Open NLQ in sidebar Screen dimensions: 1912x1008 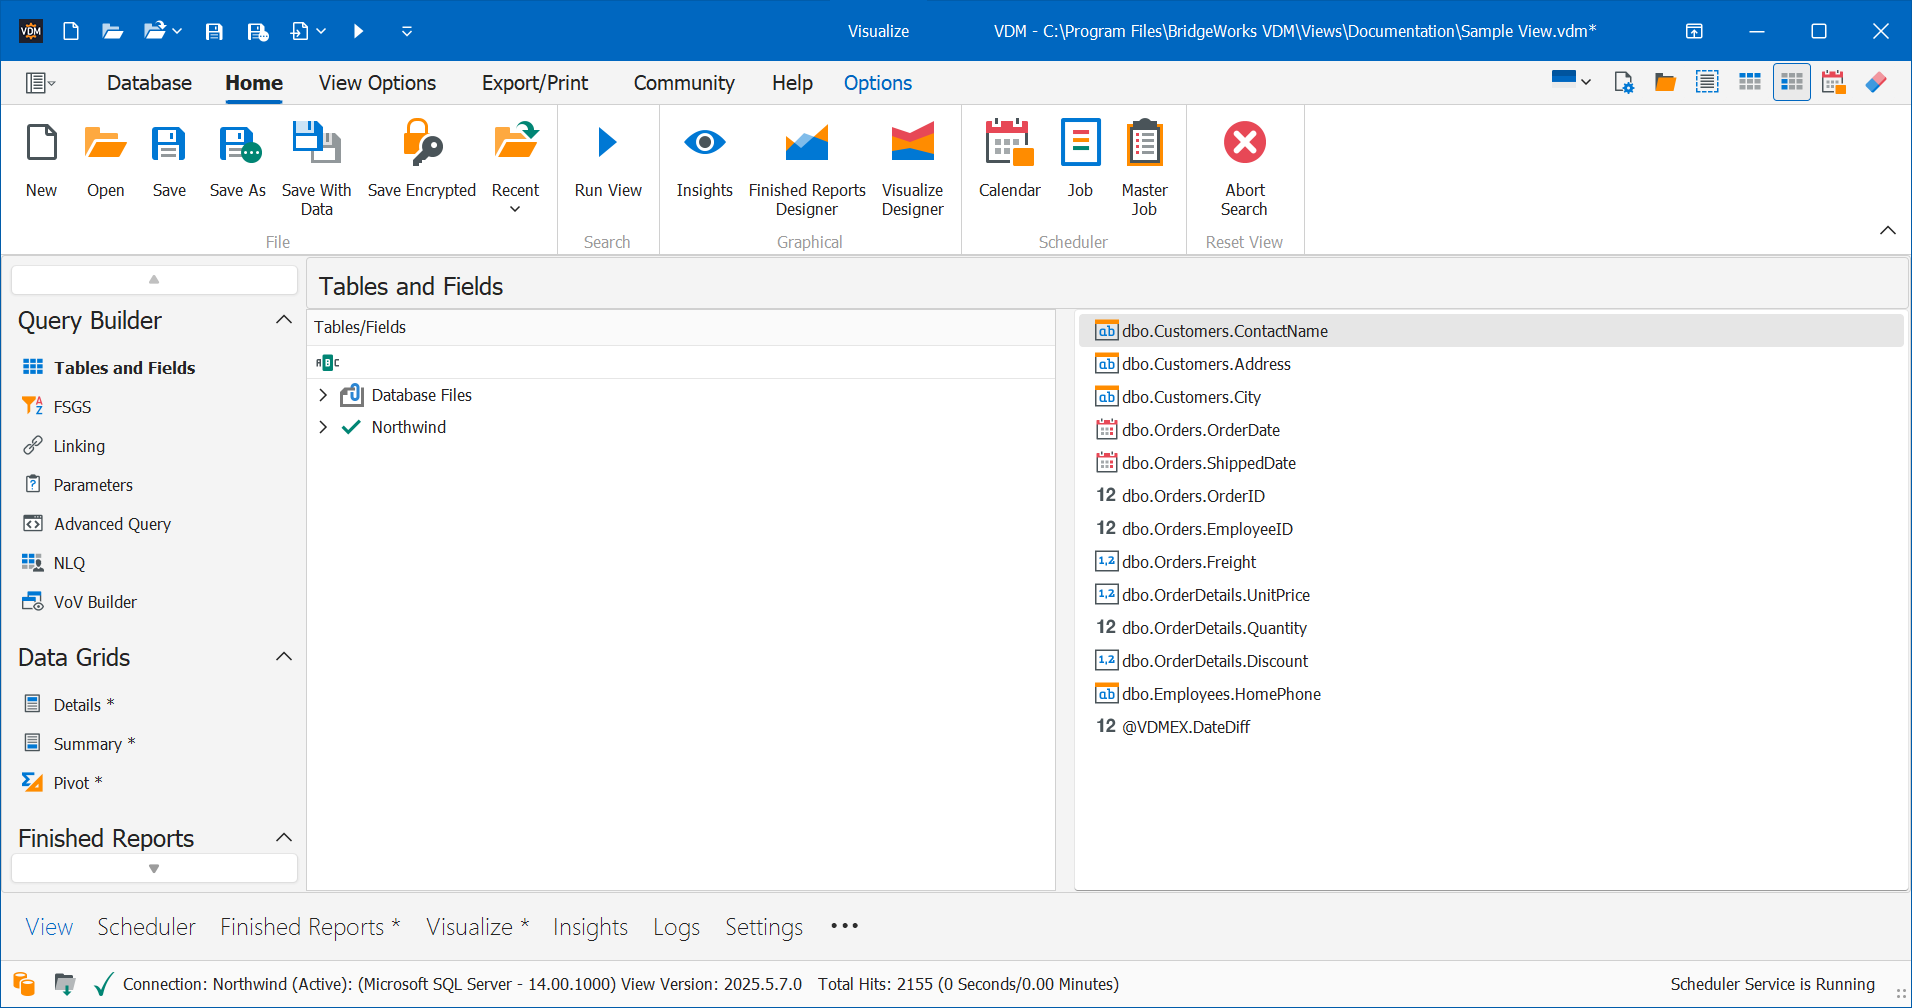69,563
